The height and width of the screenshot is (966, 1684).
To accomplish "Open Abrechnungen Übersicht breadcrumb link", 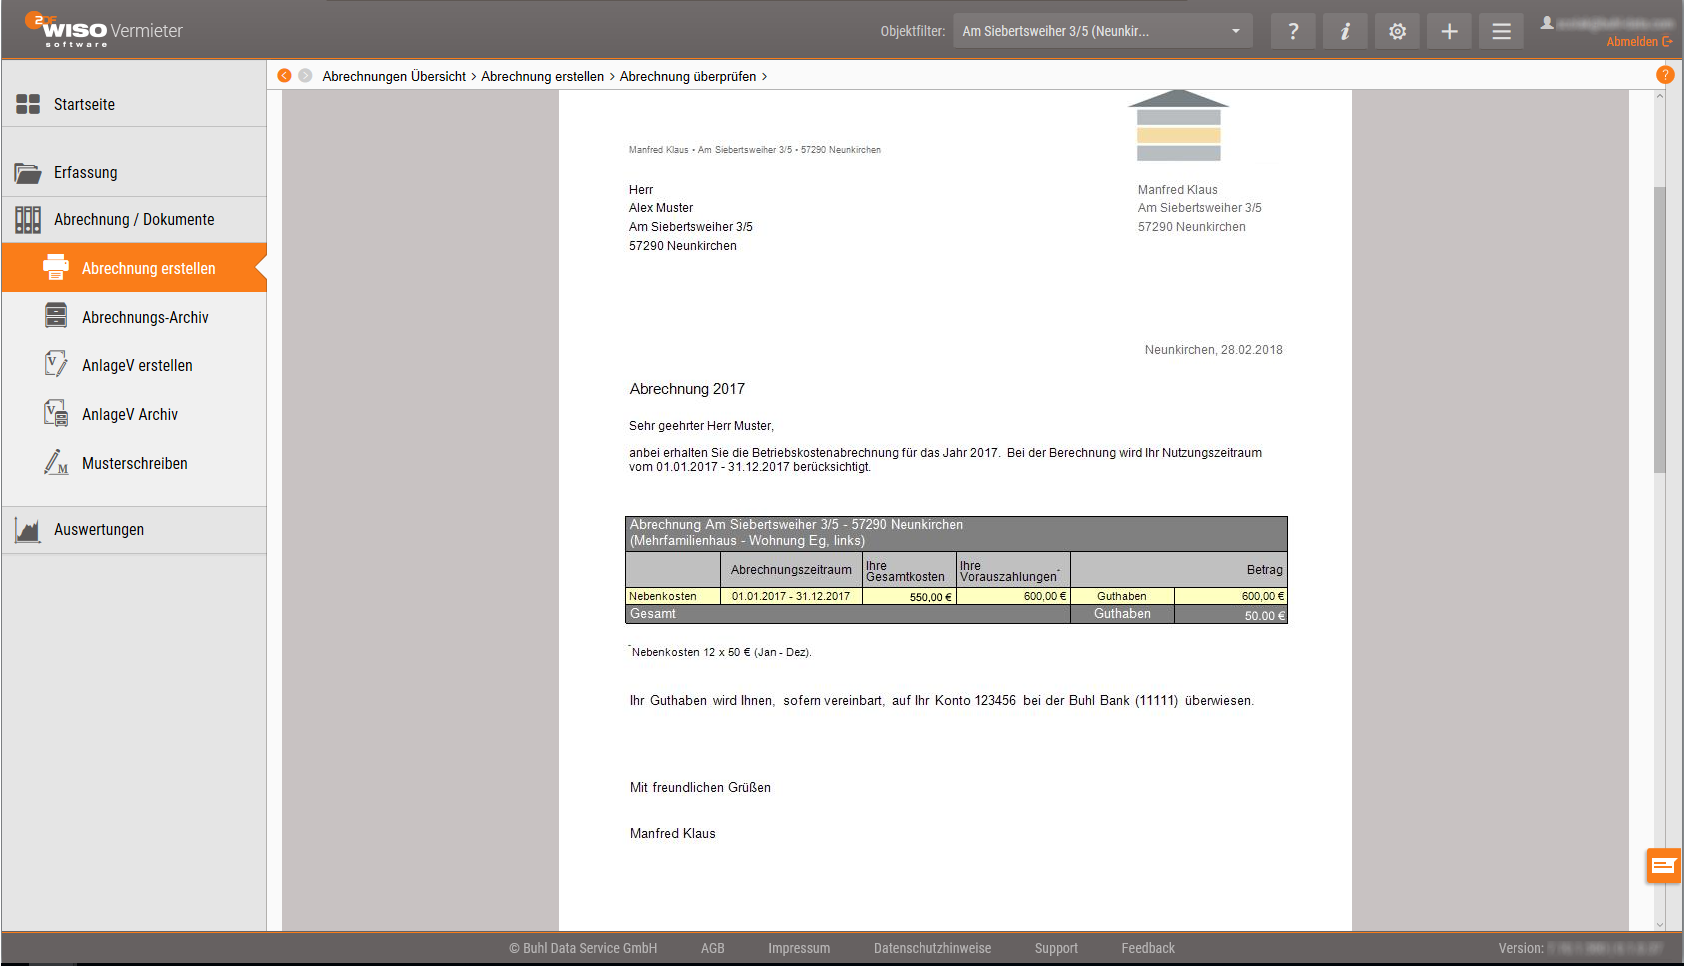I will click(394, 76).
